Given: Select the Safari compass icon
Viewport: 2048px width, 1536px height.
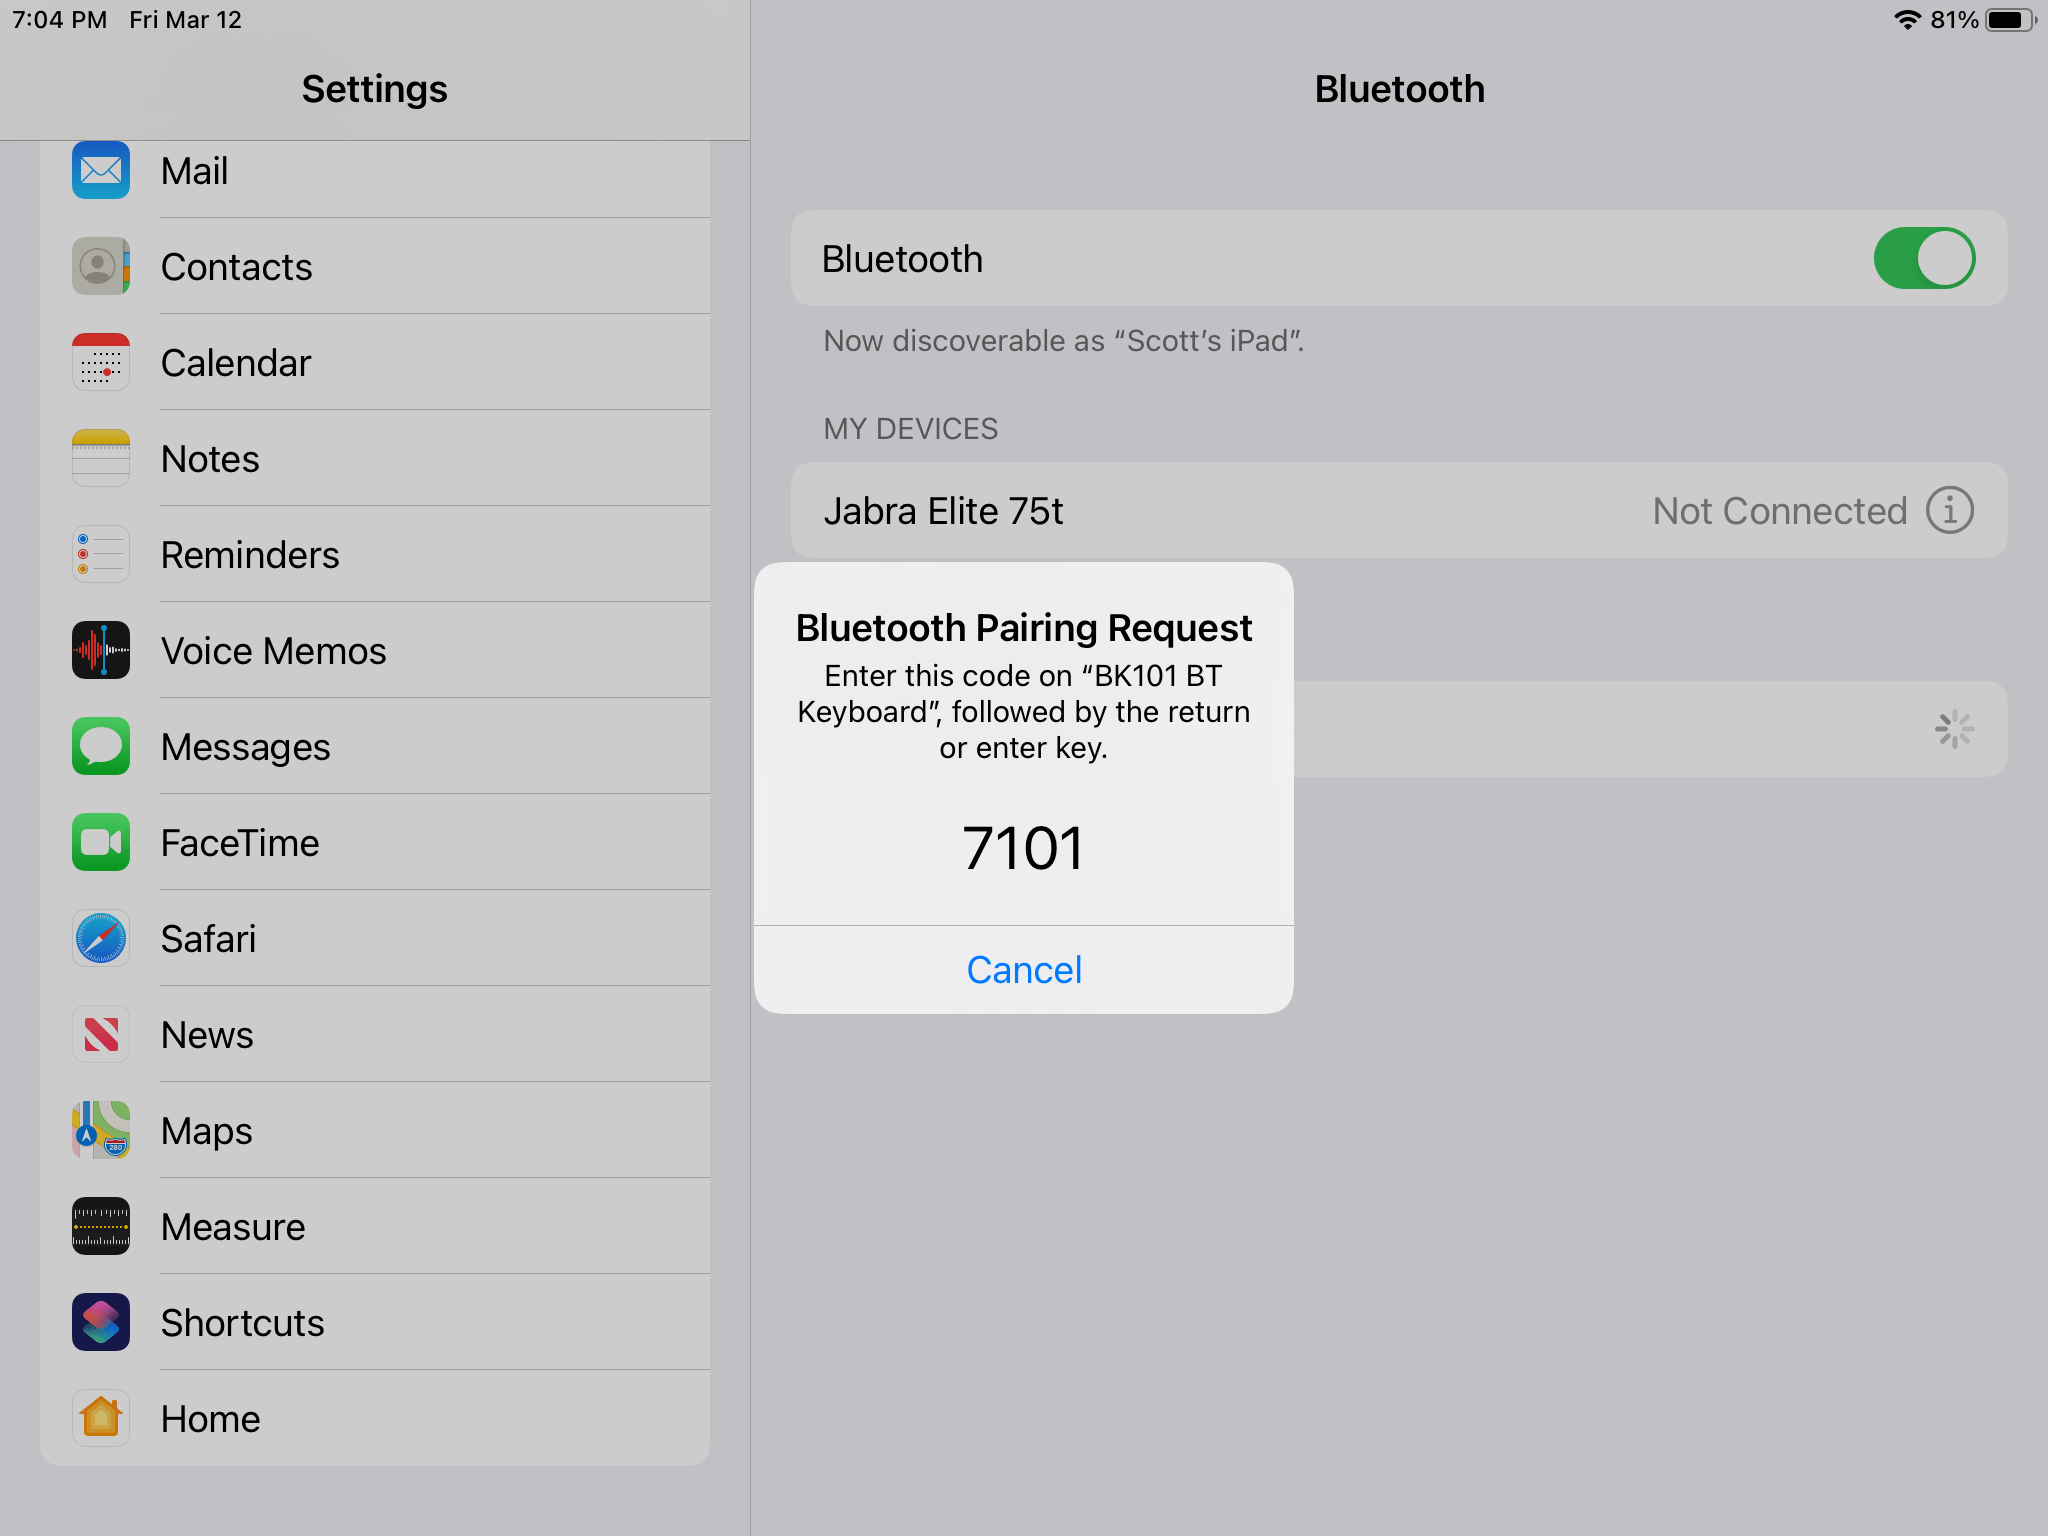Looking at the screenshot, I should (x=100, y=938).
